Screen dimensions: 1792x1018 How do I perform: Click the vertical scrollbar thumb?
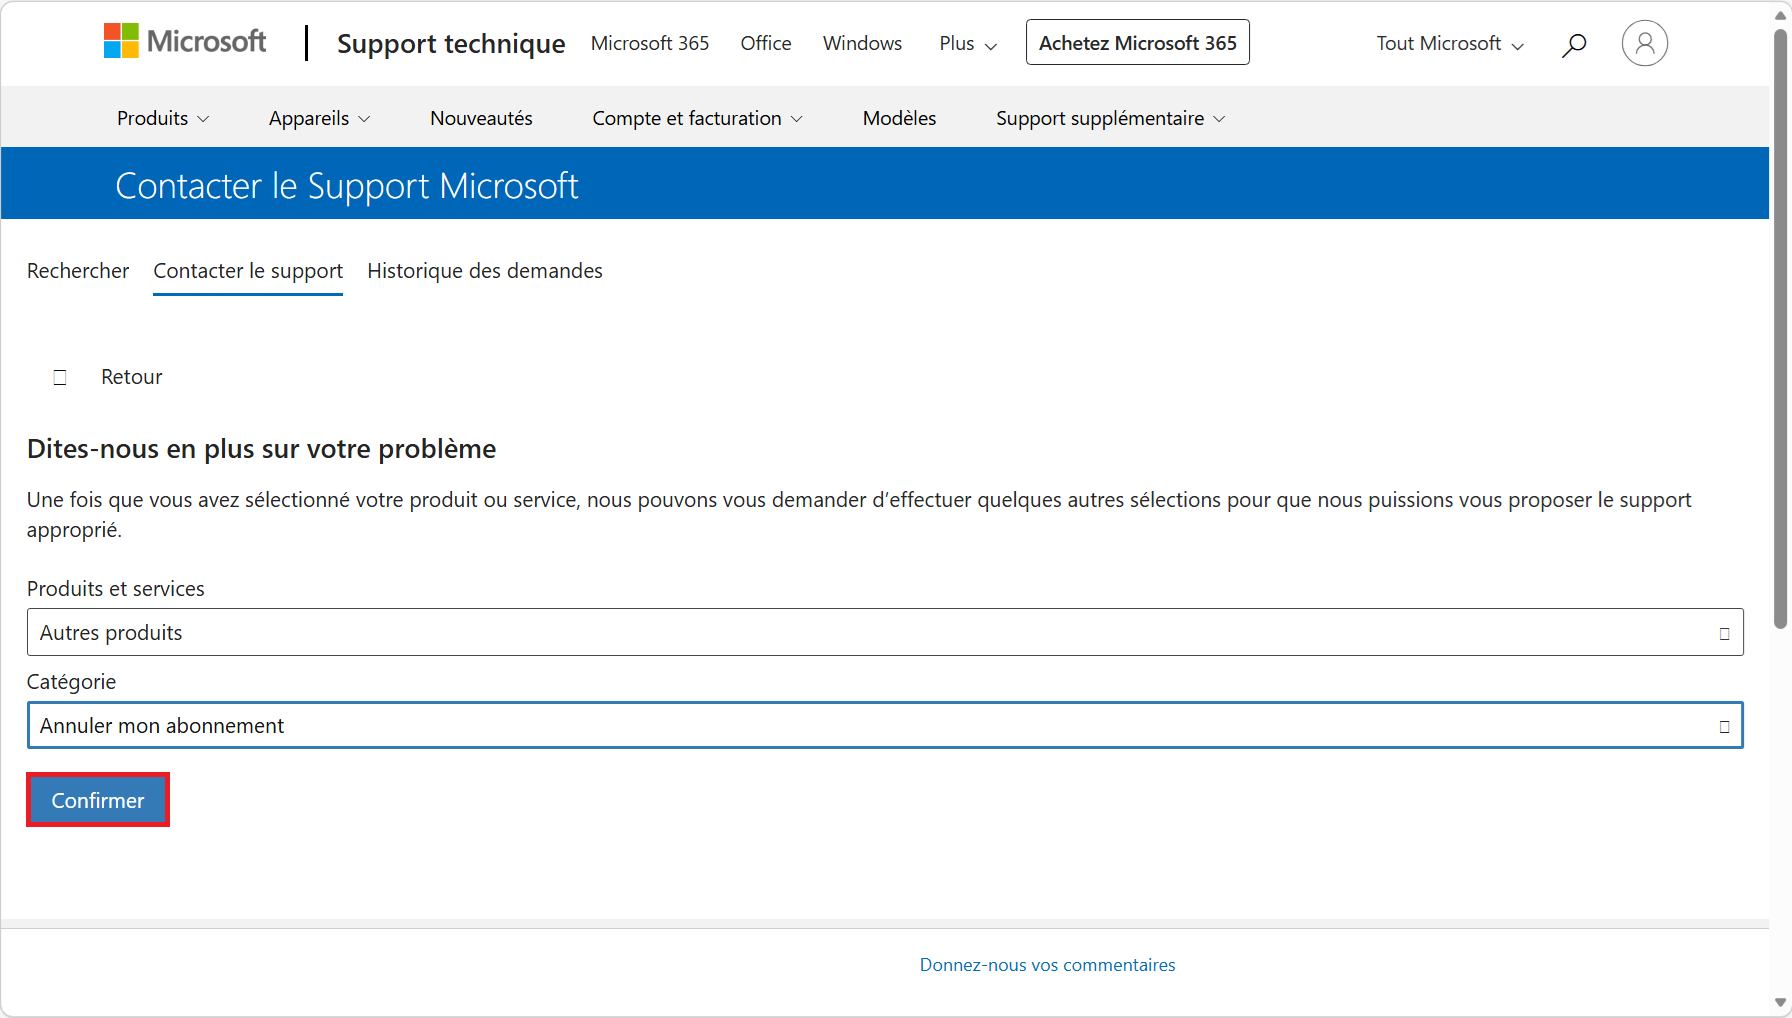pyautogui.click(x=1780, y=330)
